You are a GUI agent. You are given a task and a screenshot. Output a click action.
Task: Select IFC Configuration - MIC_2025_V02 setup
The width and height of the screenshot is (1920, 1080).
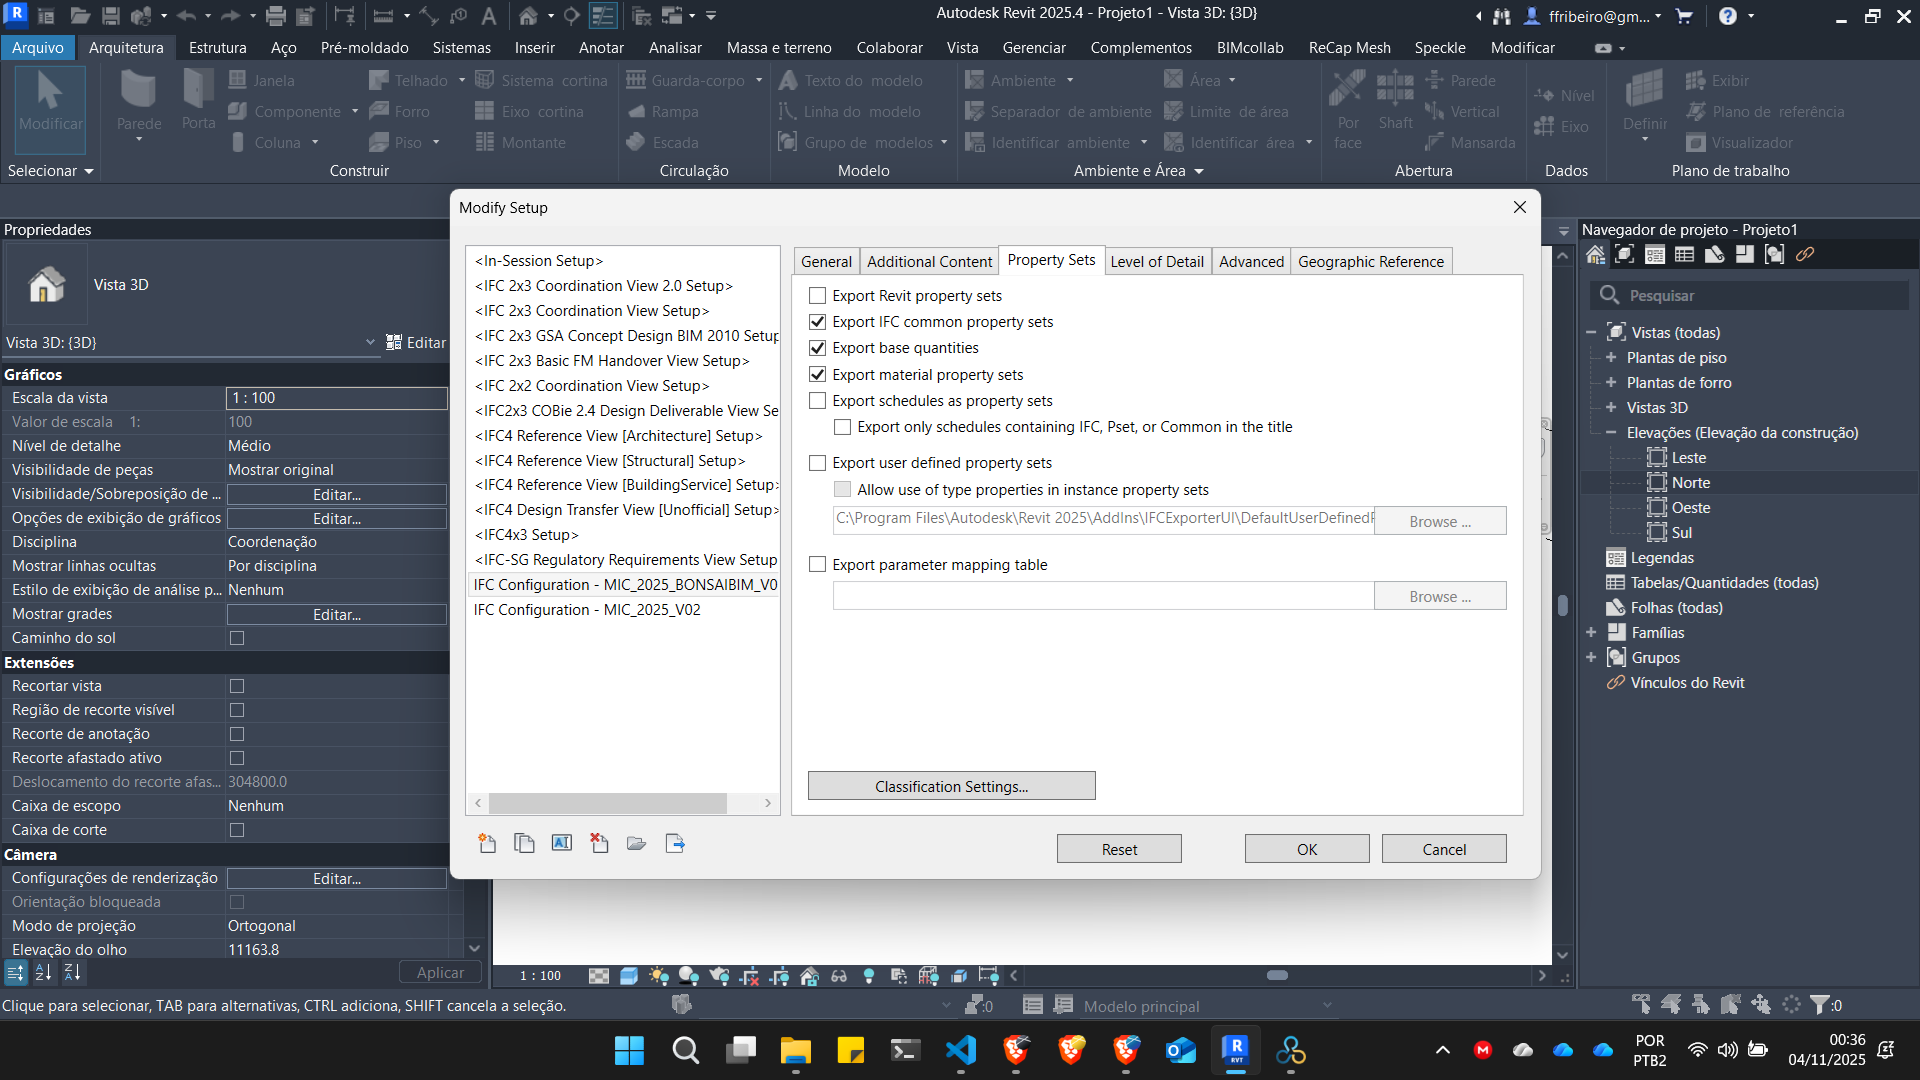[x=587, y=610]
